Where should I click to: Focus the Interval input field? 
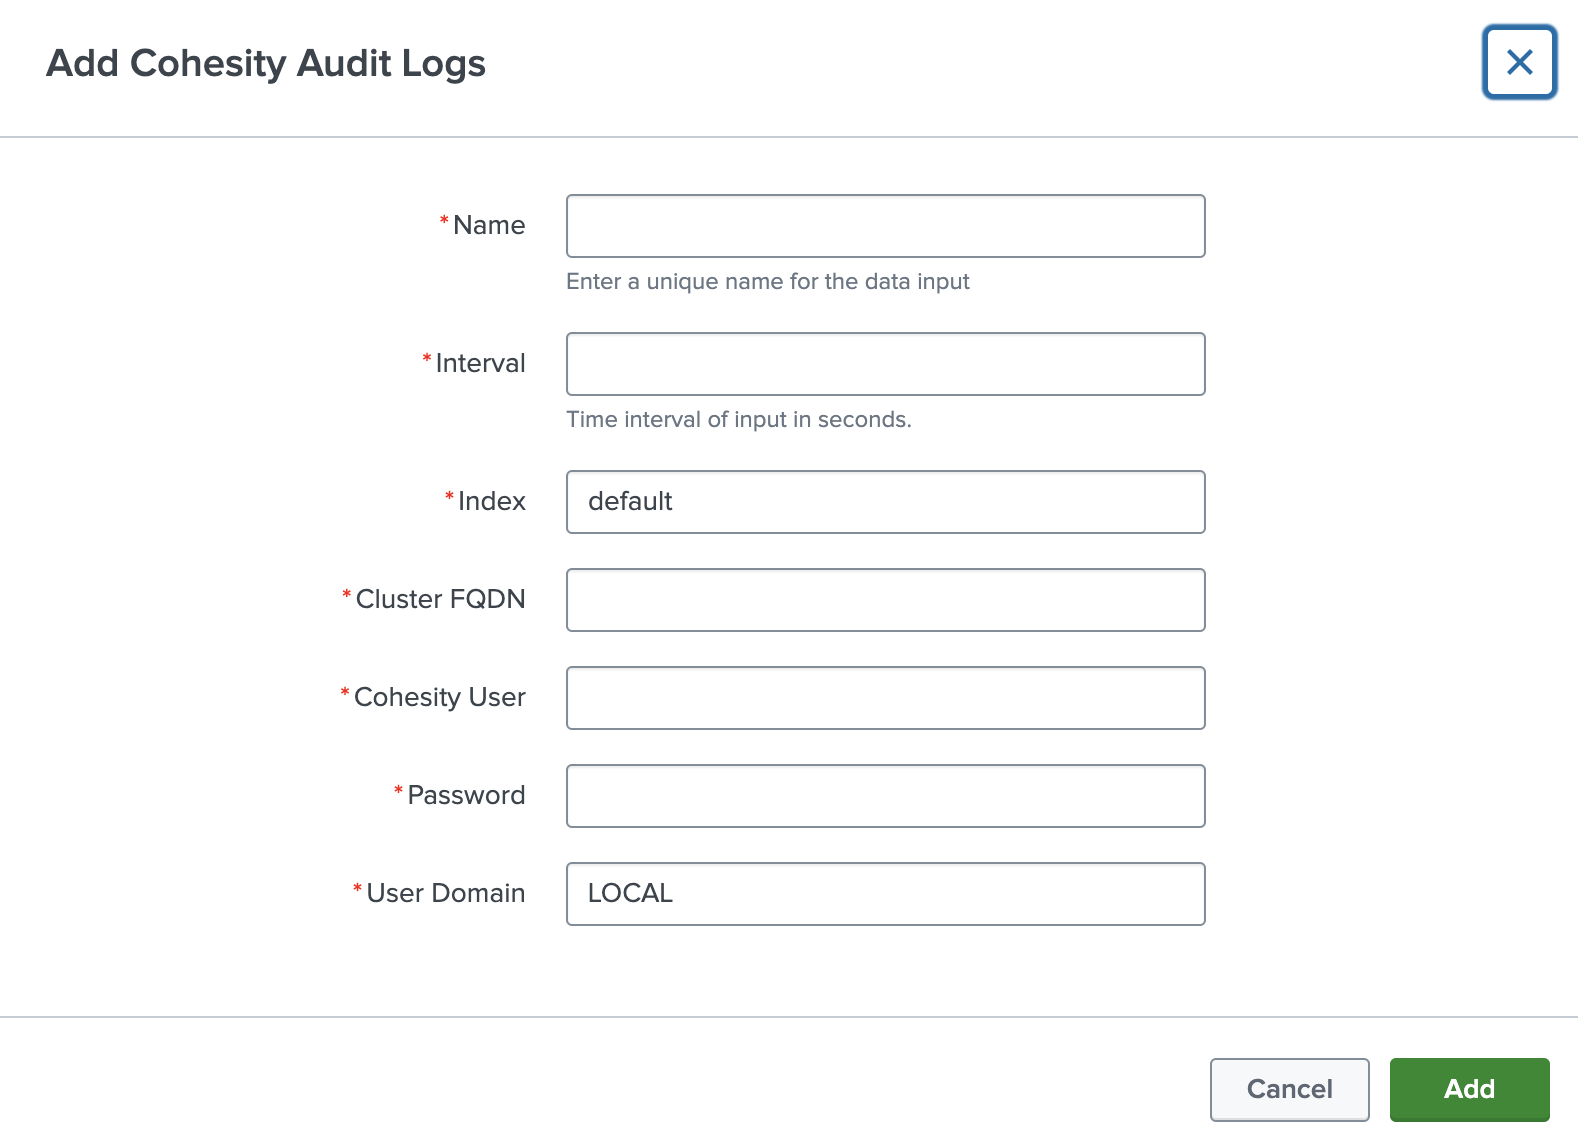(x=885, y=364)
